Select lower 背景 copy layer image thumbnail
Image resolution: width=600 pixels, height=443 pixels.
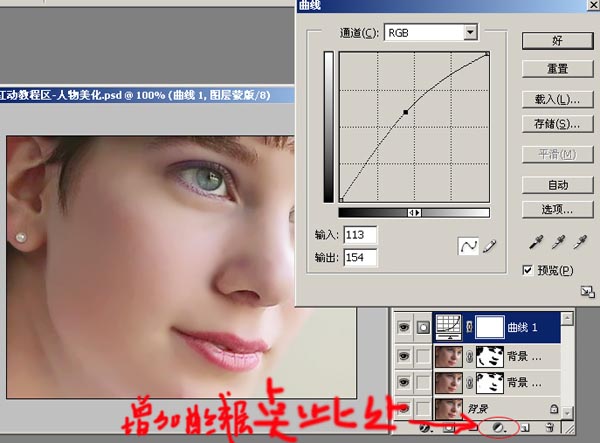[x=449, y=382]
